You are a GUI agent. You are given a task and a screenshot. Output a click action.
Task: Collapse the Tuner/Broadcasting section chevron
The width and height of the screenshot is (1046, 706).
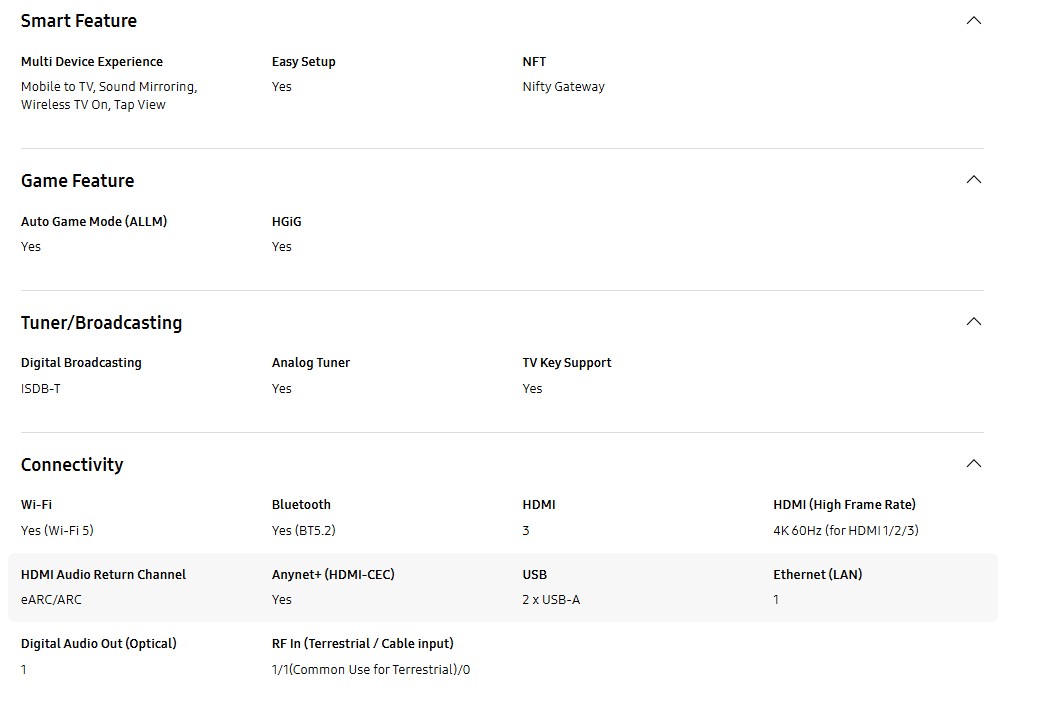(973, 322)
